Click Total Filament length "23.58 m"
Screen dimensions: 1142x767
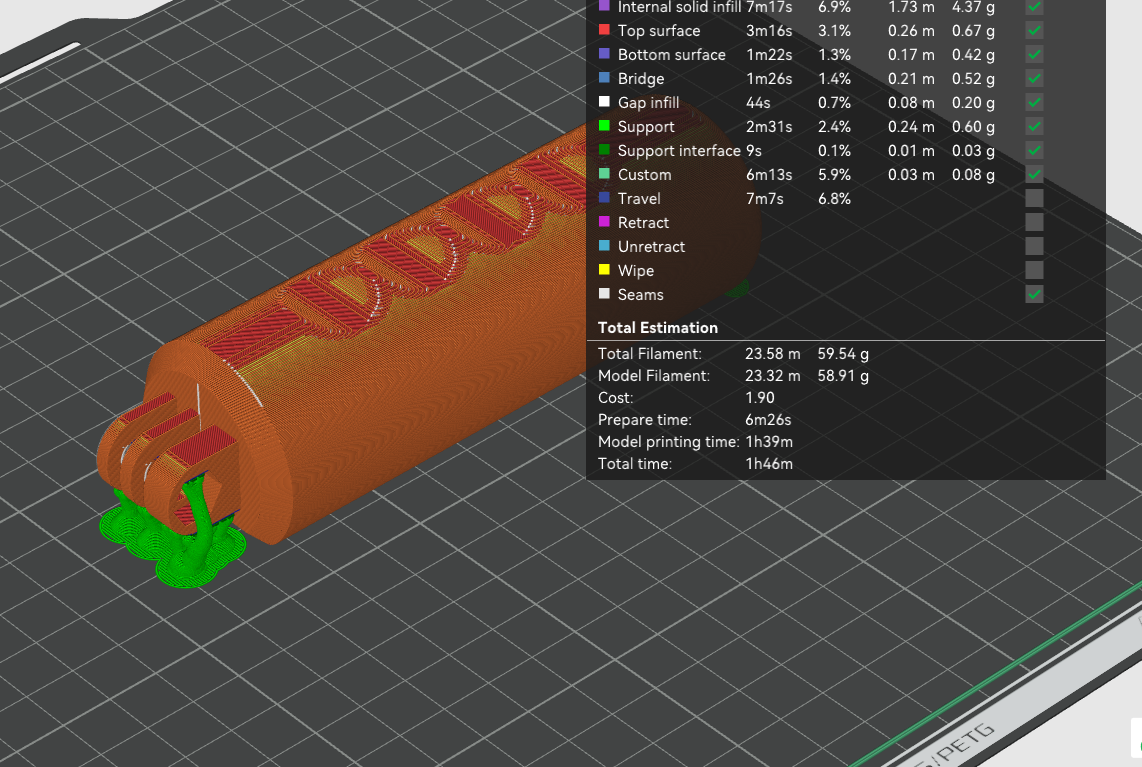773,354
